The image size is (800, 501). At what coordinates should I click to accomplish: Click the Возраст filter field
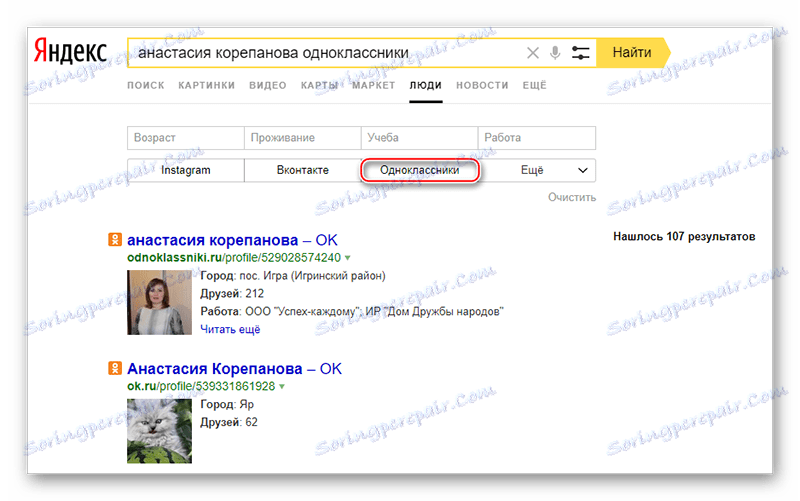pos(186,138)
